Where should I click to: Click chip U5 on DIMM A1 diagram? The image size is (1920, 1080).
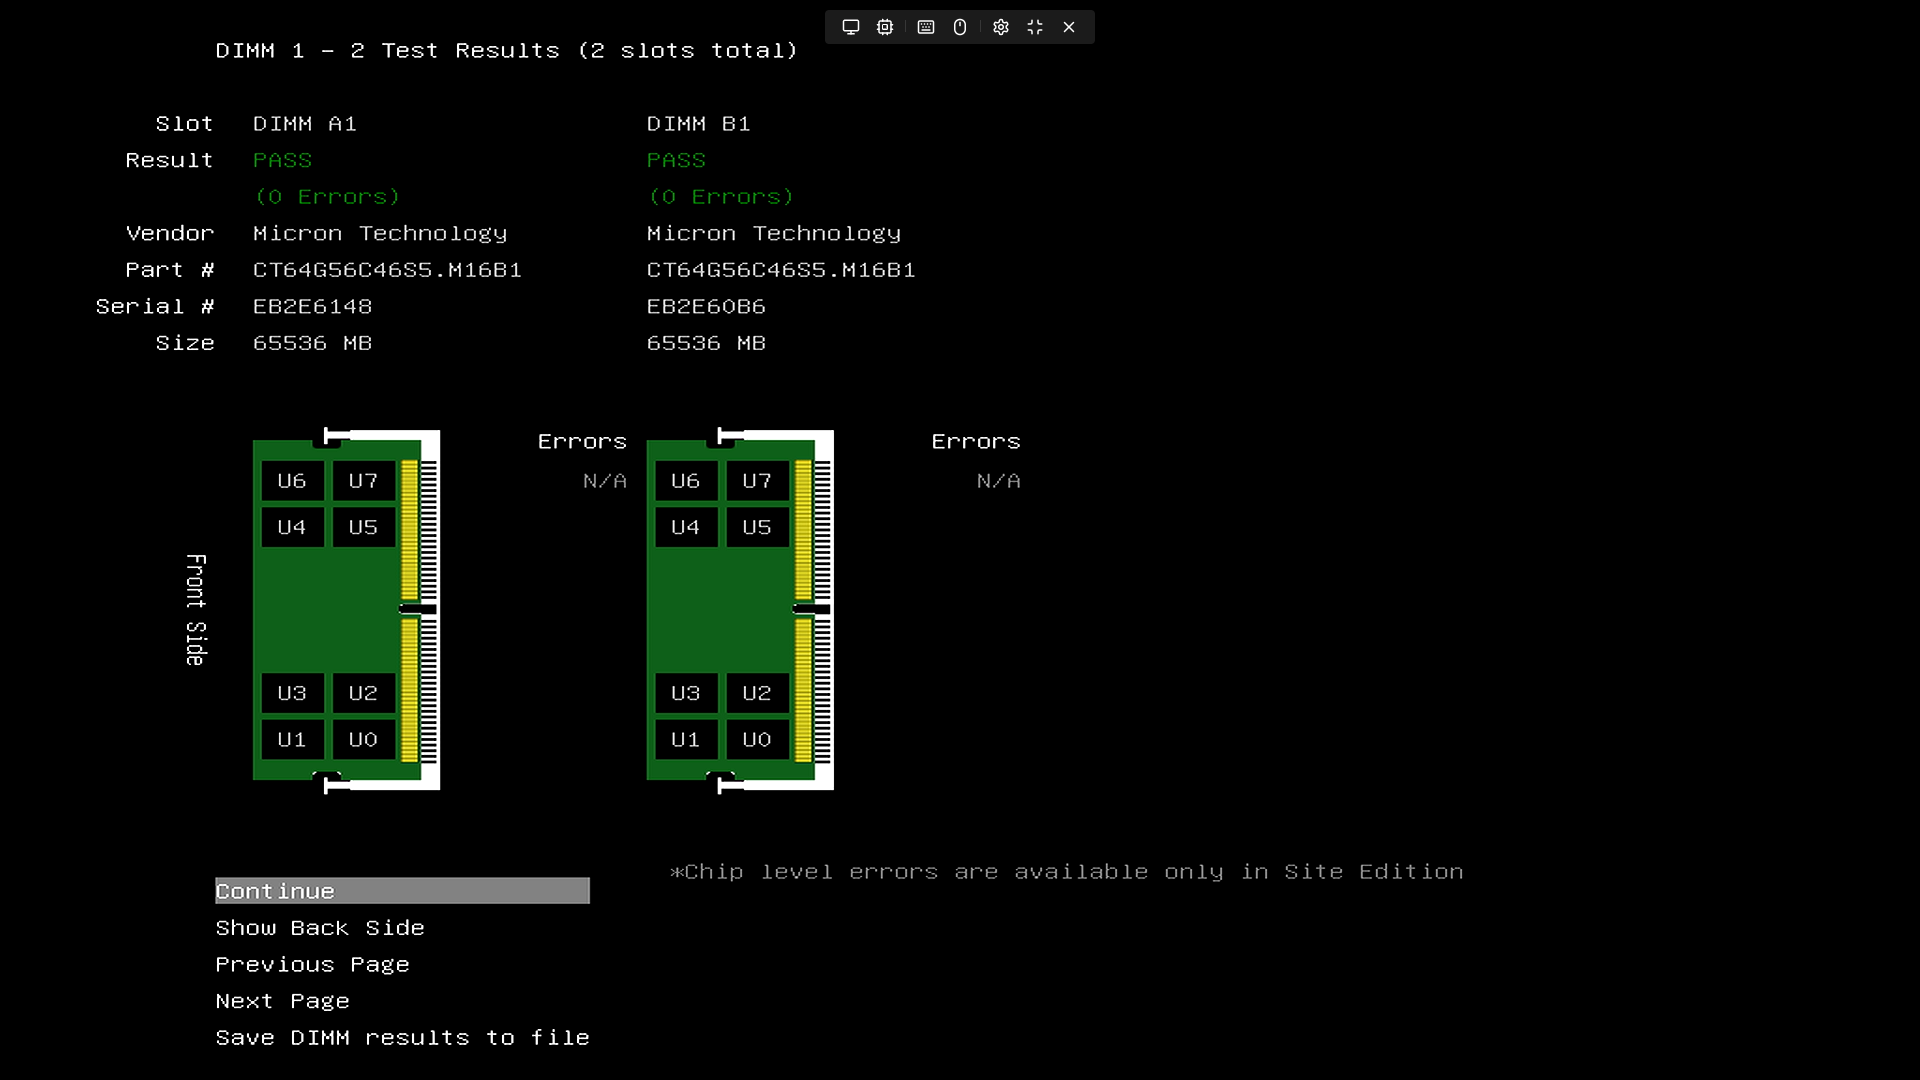pyautogui.click(x=363, y=527)
